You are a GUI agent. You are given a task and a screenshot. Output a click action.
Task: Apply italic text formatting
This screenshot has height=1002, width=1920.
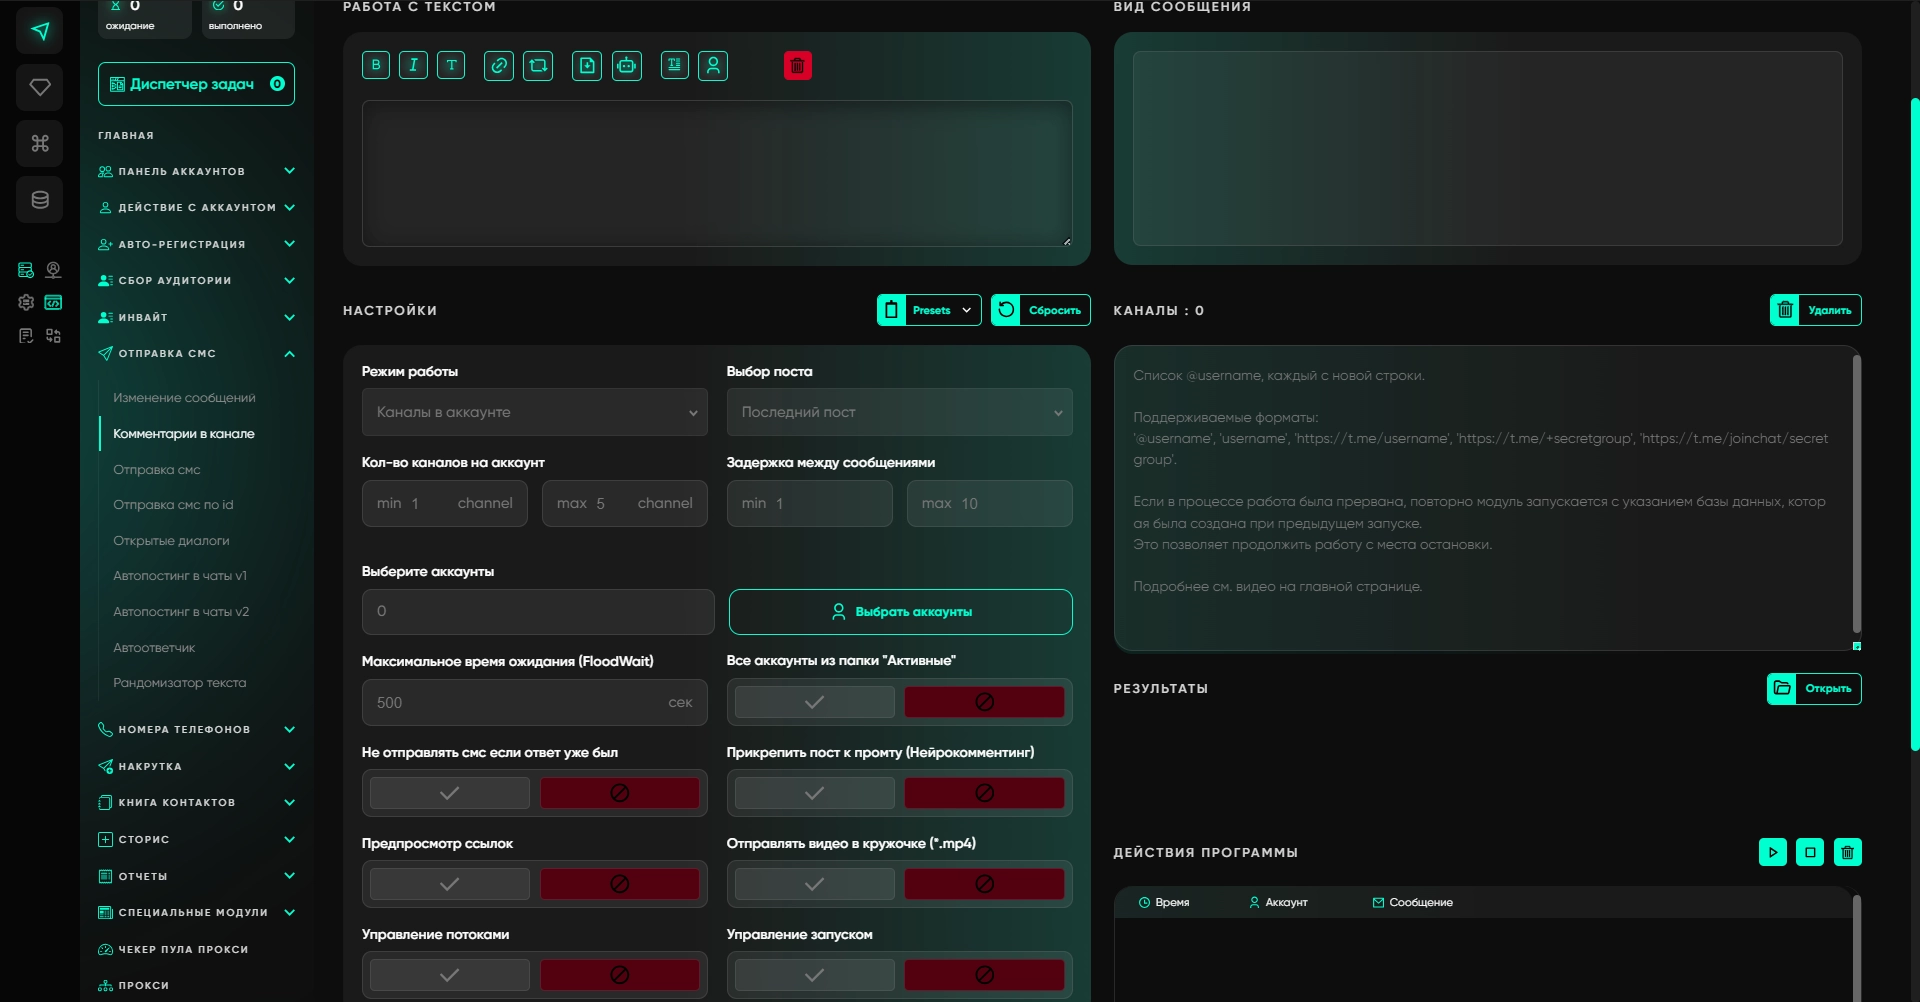coord(413,66)
